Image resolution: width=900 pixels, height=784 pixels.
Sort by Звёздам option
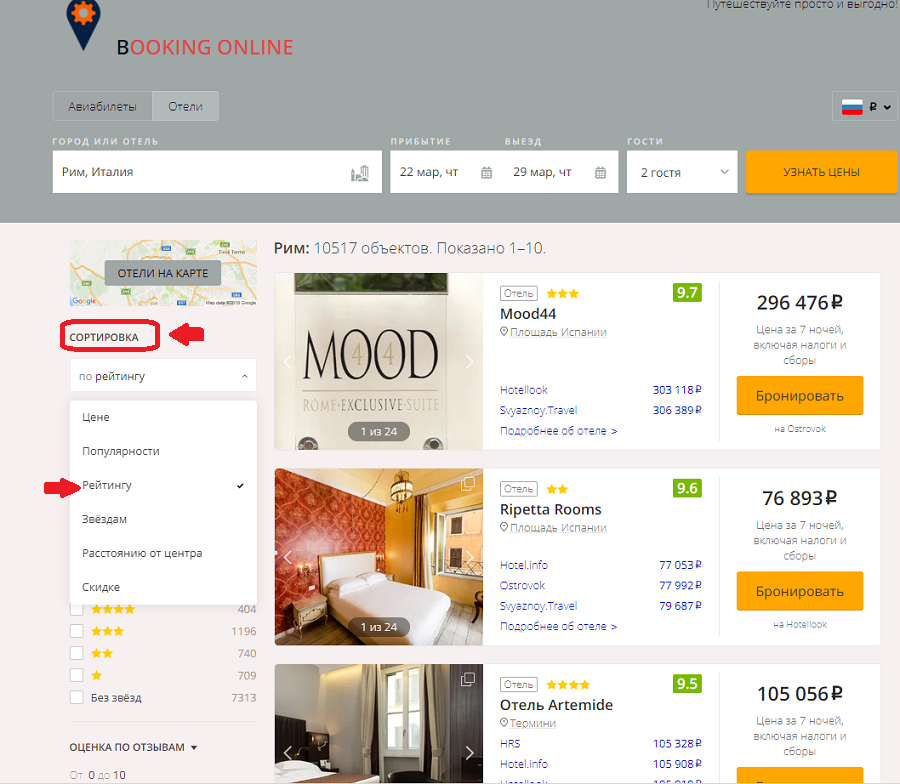(163, 519)
